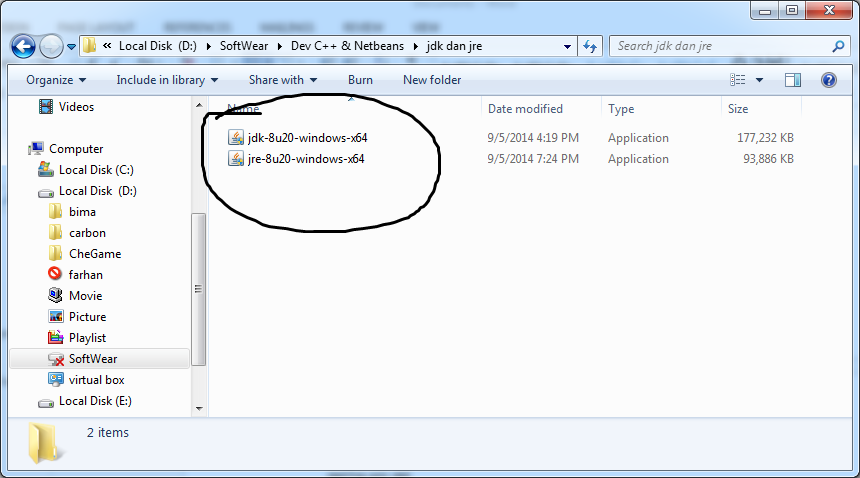Select Computer in navigation pane
860x478 pixels.
(x=76, y=149)
